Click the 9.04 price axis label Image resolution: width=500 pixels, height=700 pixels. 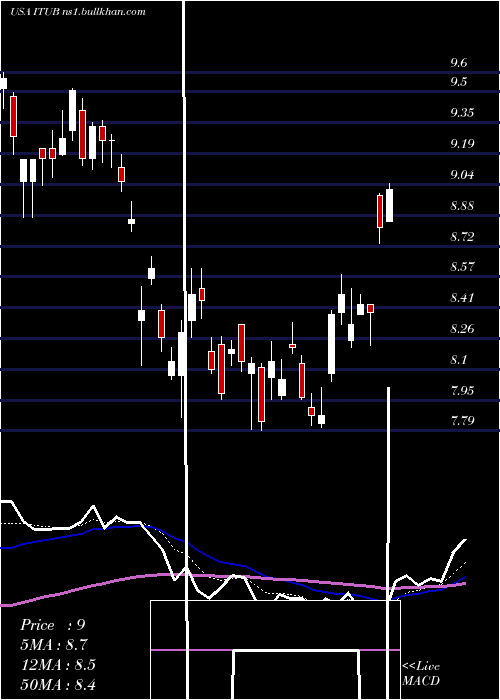click(462, 175)
